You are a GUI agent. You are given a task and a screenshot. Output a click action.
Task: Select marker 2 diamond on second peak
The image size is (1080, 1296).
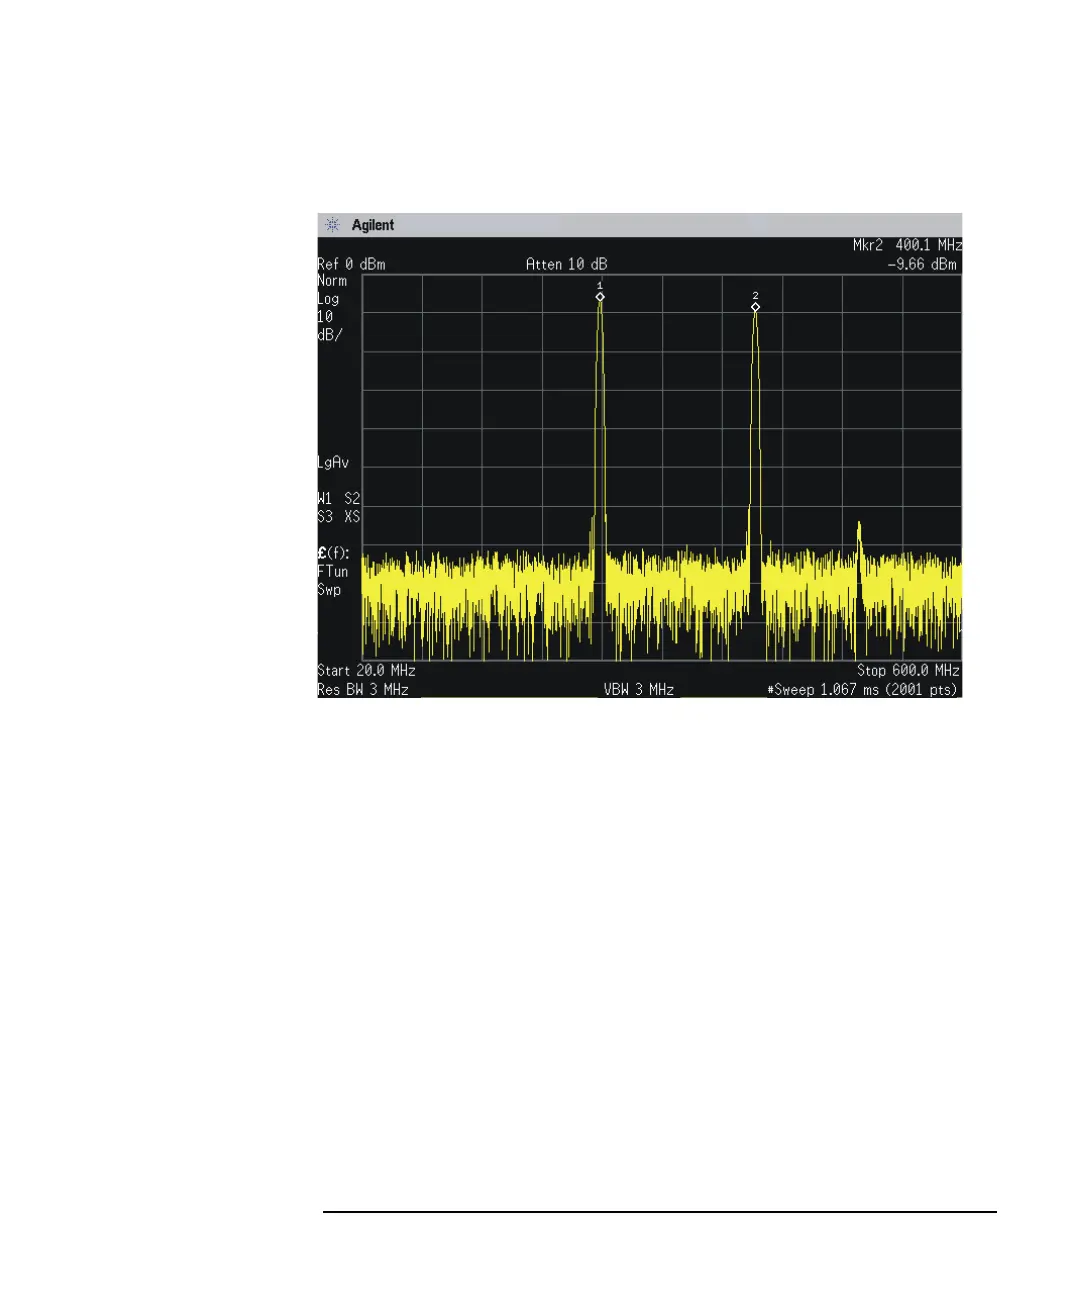[755, 307]
